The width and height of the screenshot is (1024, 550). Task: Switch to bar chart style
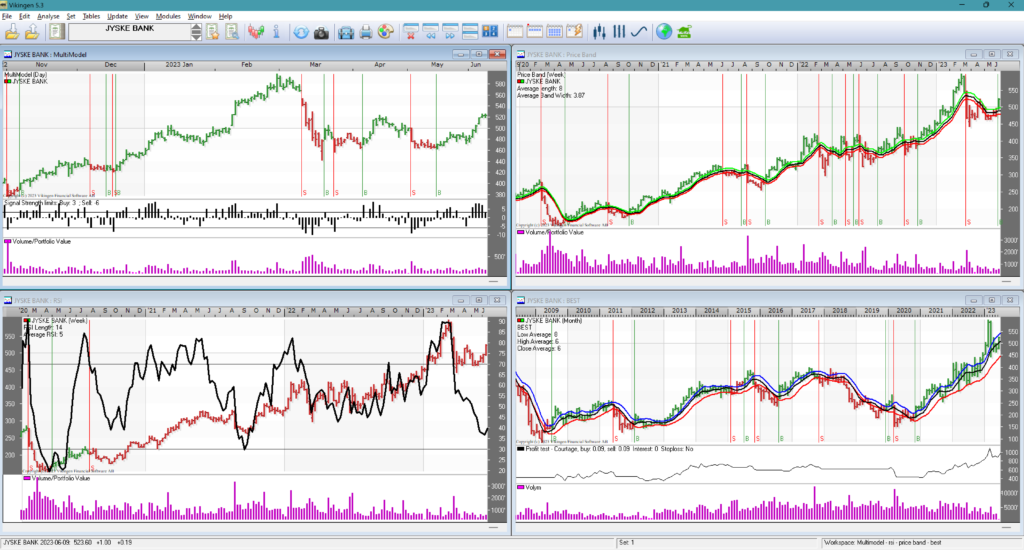[619, 31]
